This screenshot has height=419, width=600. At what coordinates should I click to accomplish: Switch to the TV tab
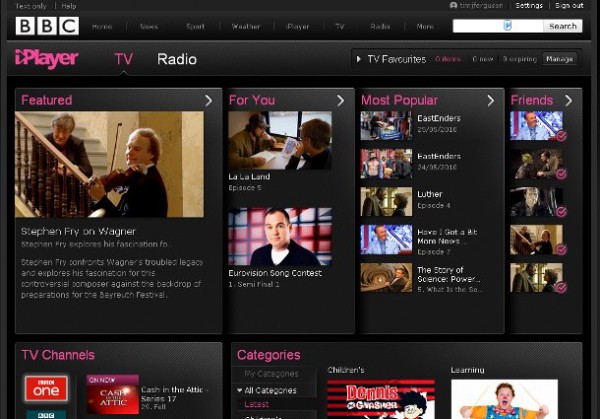(x=124, y=59)
